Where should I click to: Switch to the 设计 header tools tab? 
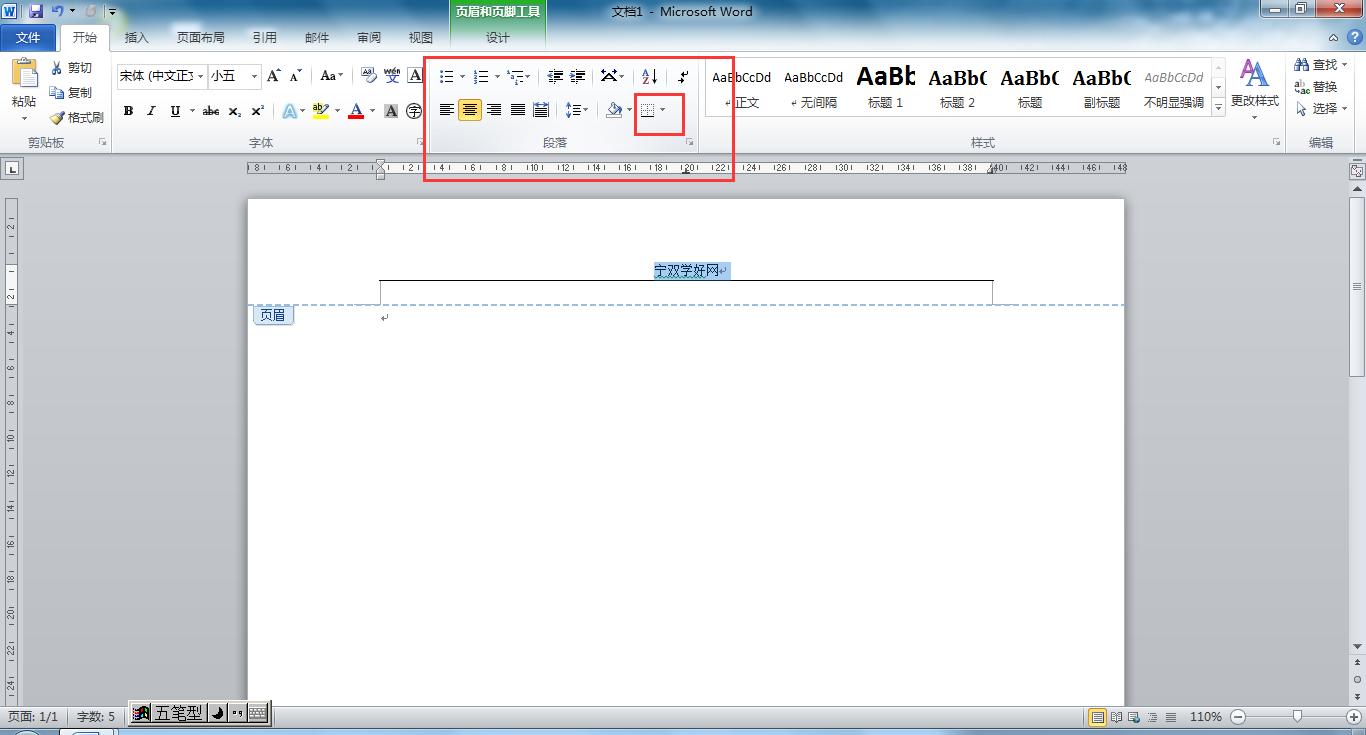(498, 38)
